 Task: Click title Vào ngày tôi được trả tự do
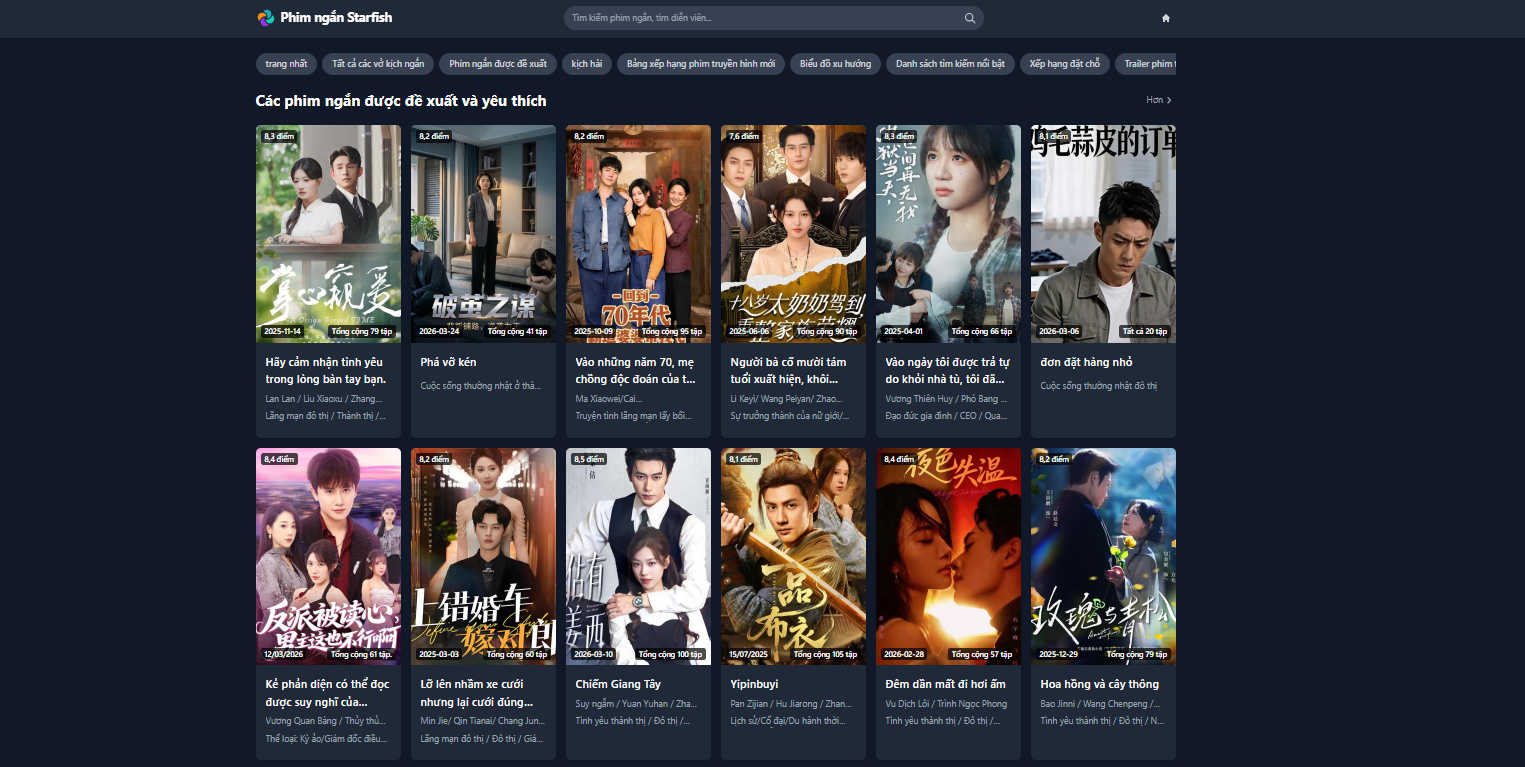[947, 370]
